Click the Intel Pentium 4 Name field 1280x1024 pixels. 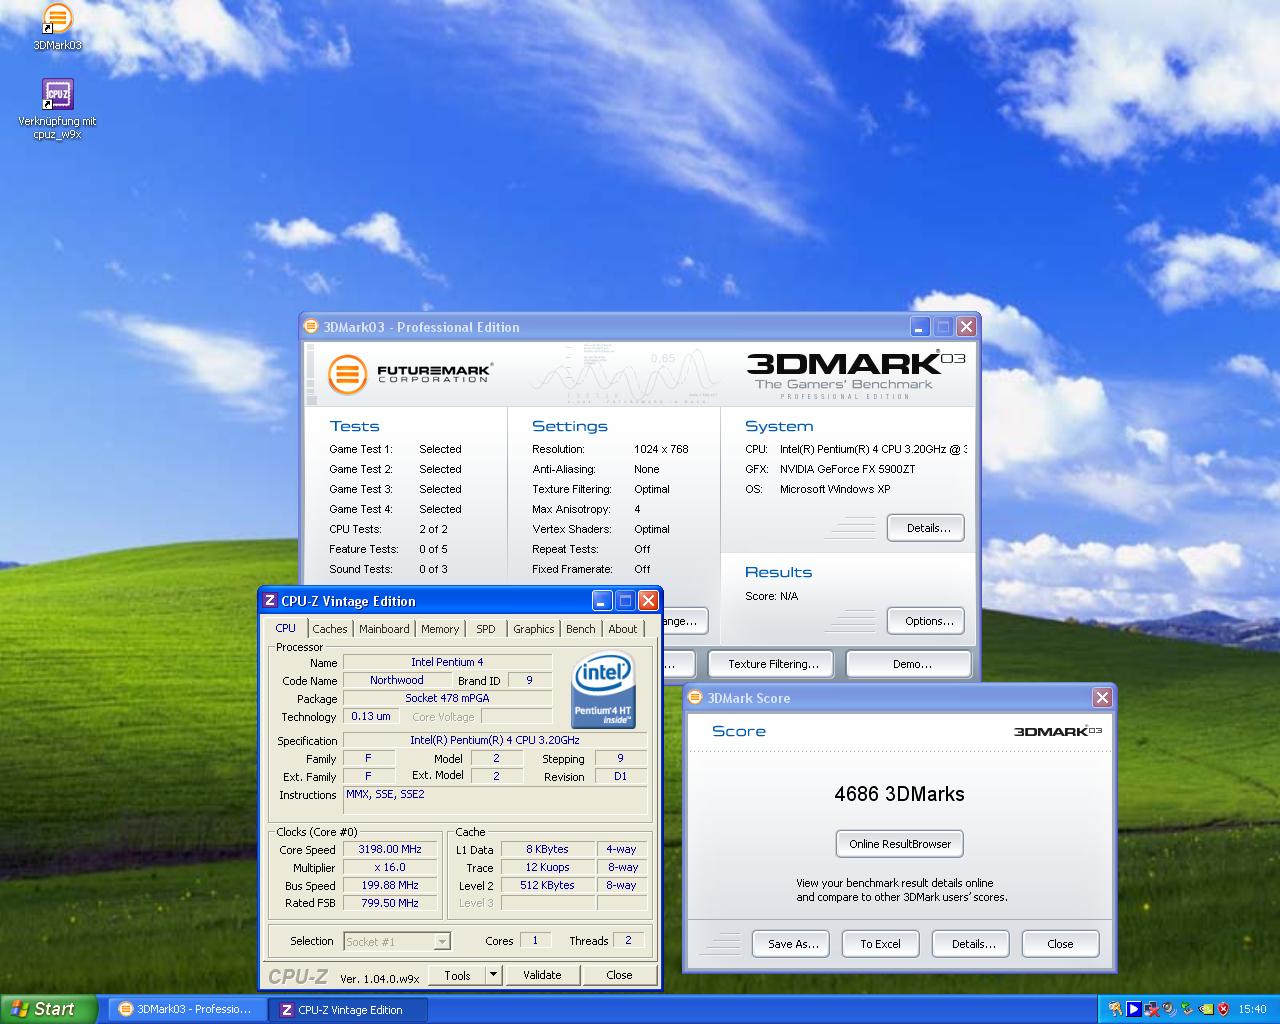pyautogui.click(x=447, y=662)
